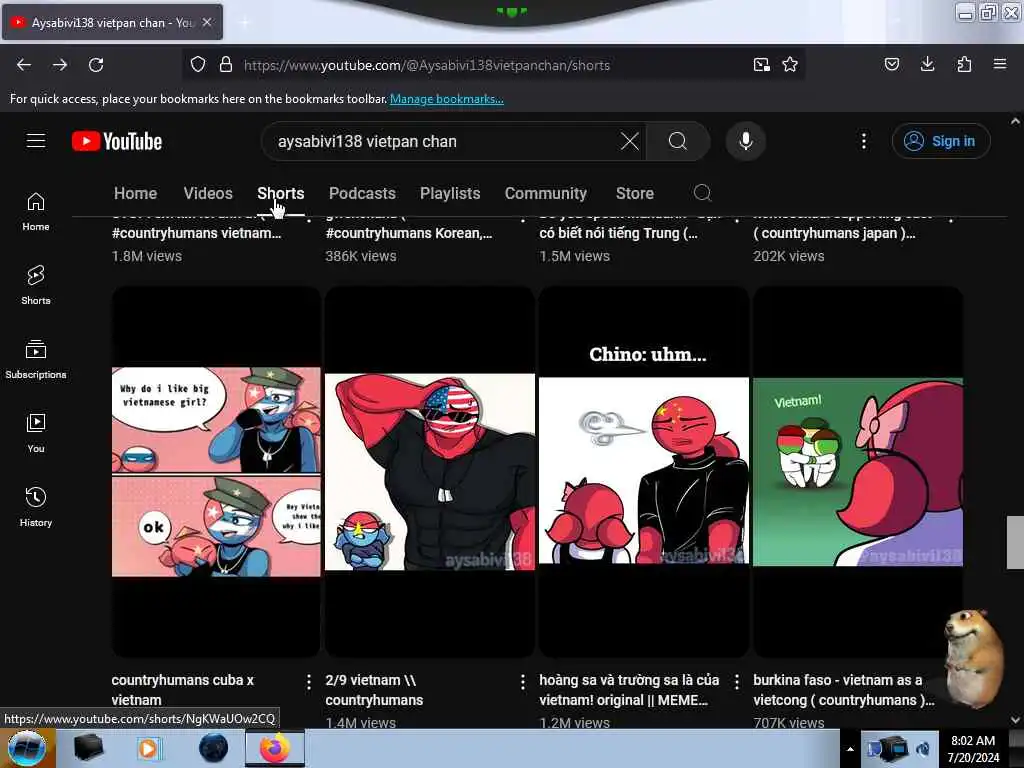This screenshot has width=1024, height=768.
Task: Open the Vietnam! green background thumbnail
Action: [x=858, y=472]
